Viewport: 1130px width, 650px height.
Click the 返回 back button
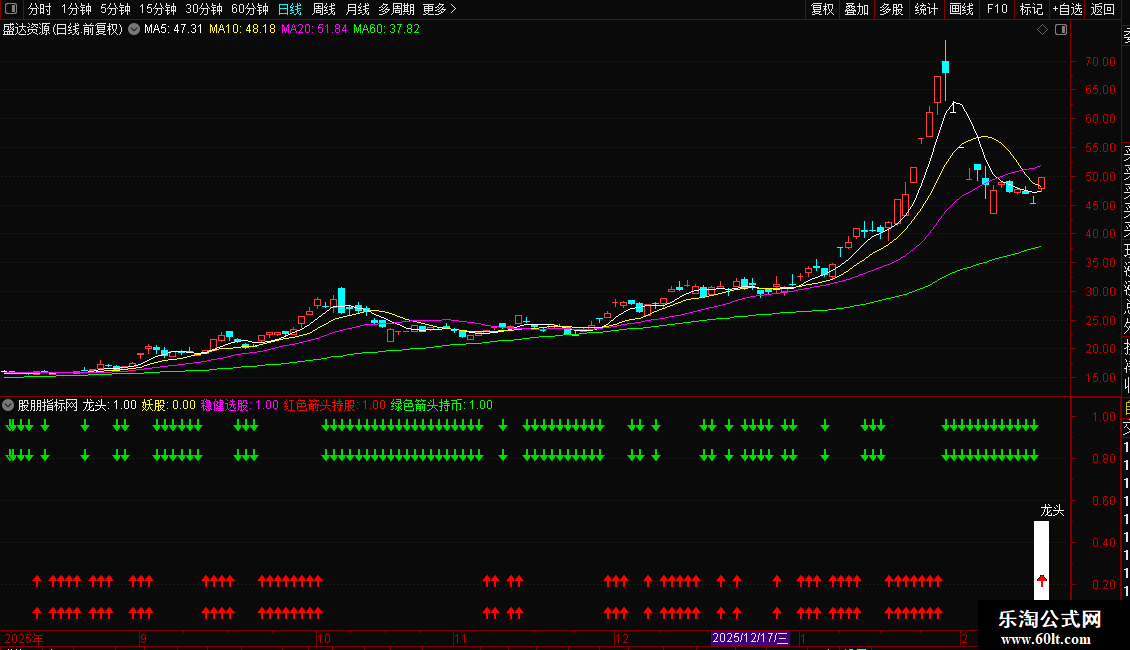pyautogui.click(x=1103, y=9)
